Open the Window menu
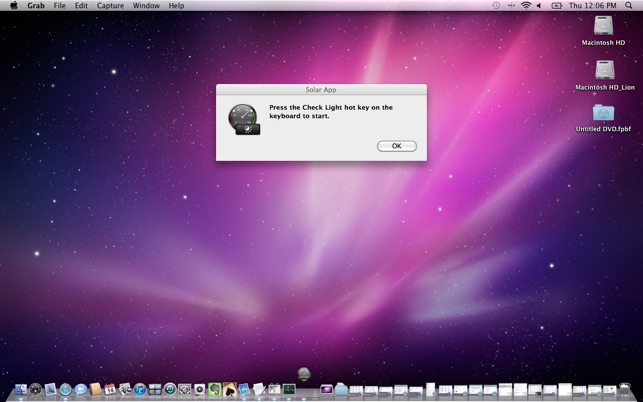The width and height of the screenshot is (643, 402). (146, 6)
